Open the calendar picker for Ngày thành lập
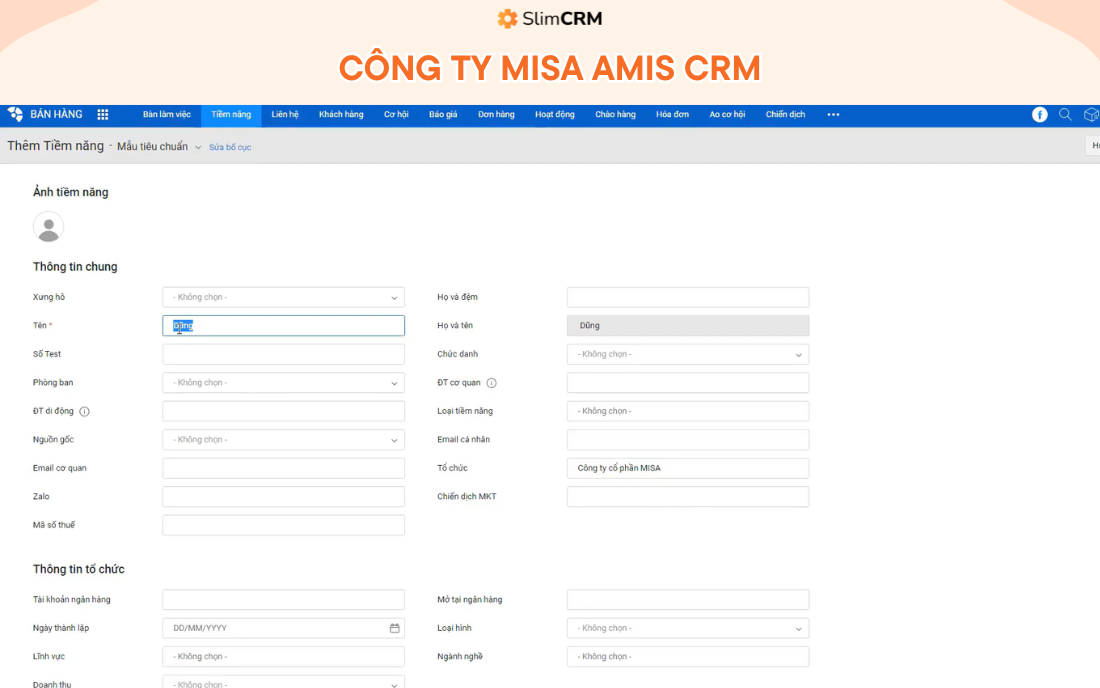Screen dimensions: 1100x688 (x=394, y=628)
